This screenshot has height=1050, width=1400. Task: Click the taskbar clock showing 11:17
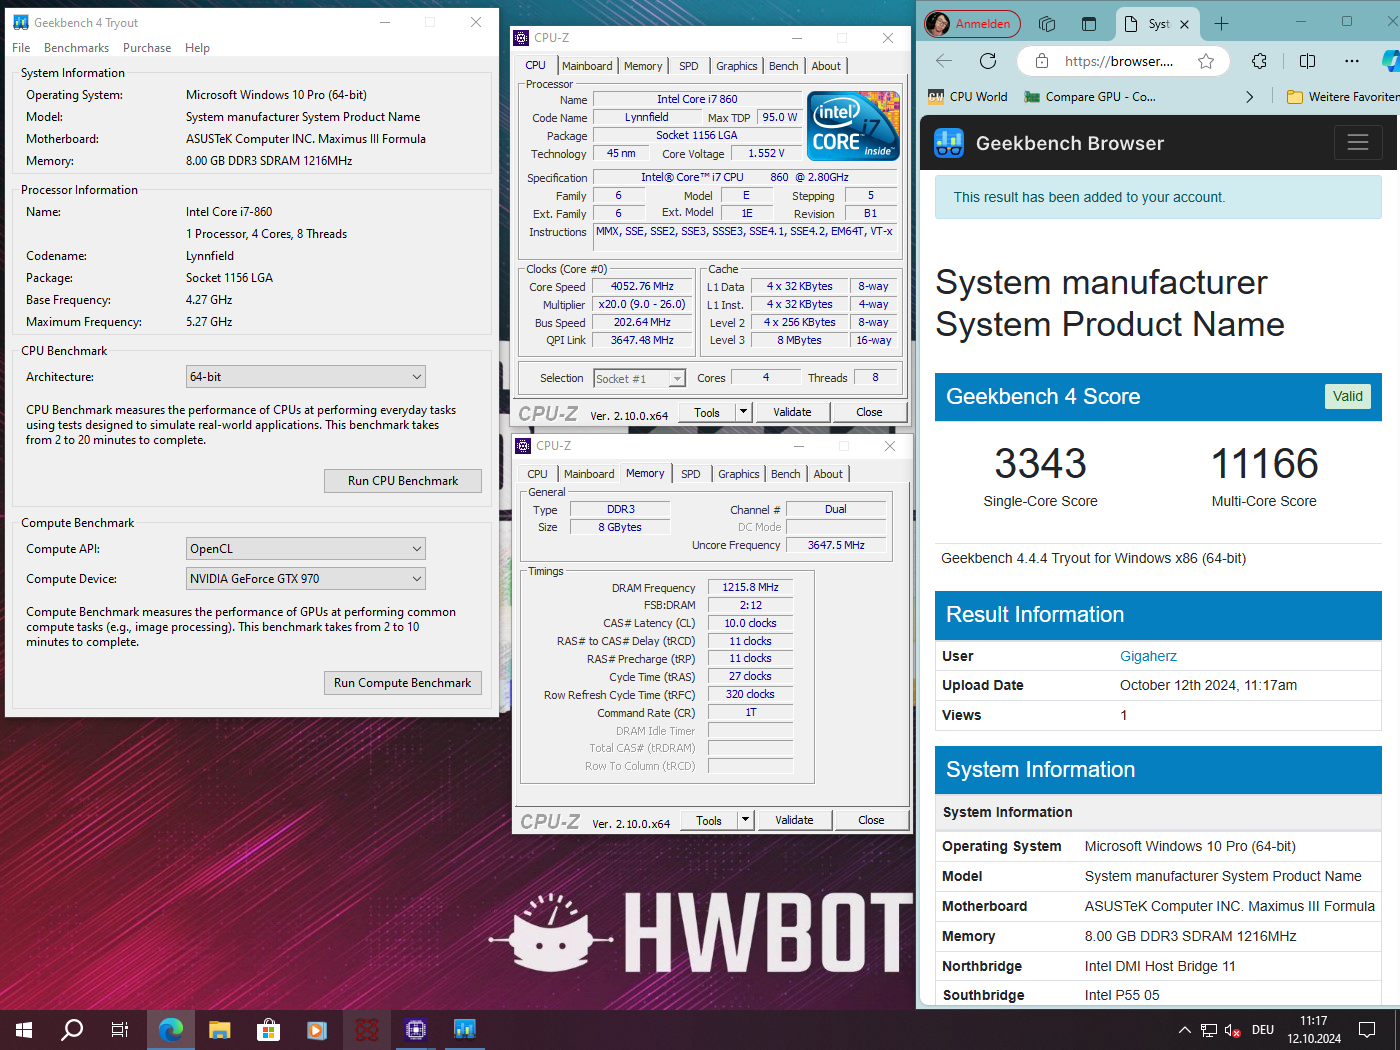pos(1314,1029)
